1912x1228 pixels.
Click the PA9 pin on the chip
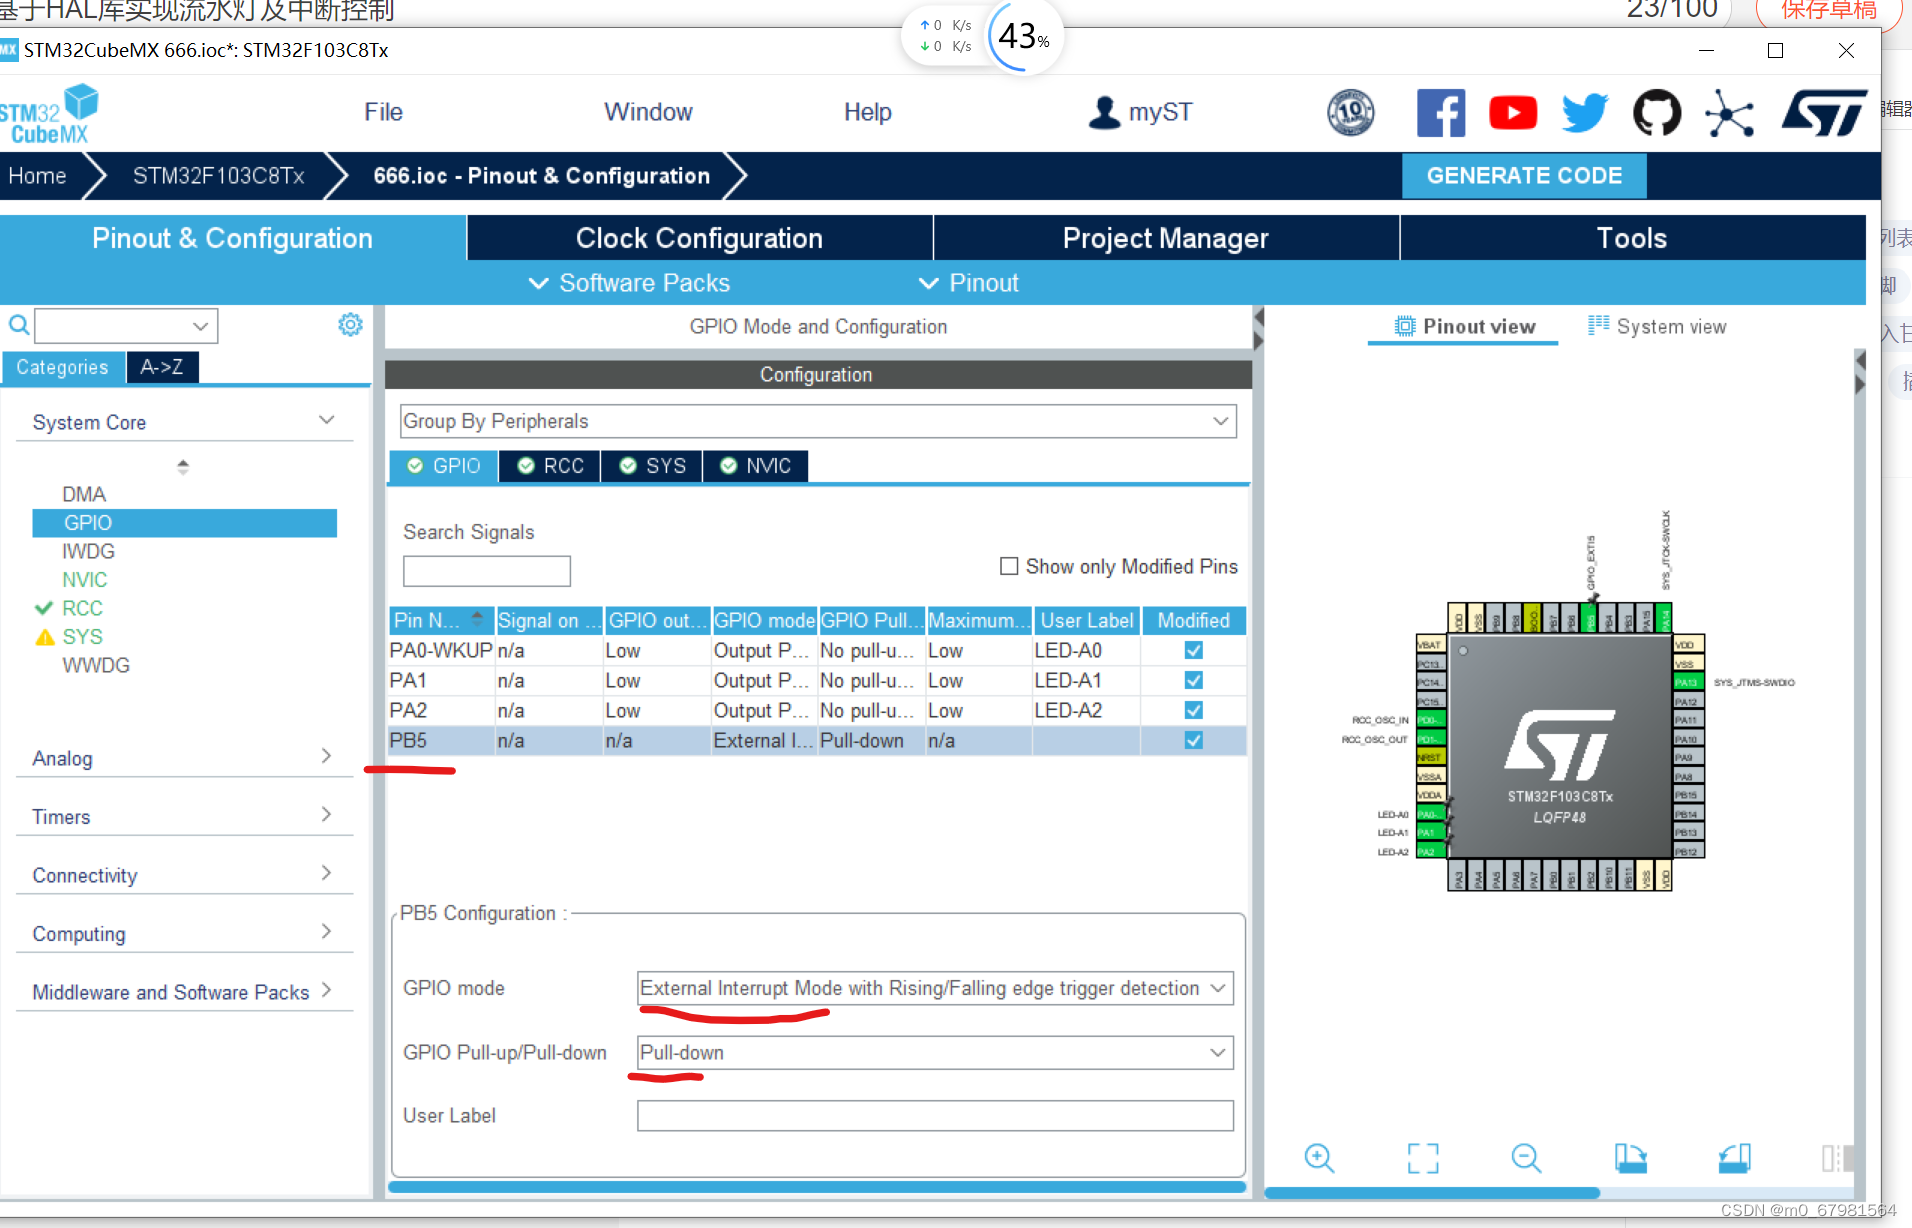click(1687, 757)
